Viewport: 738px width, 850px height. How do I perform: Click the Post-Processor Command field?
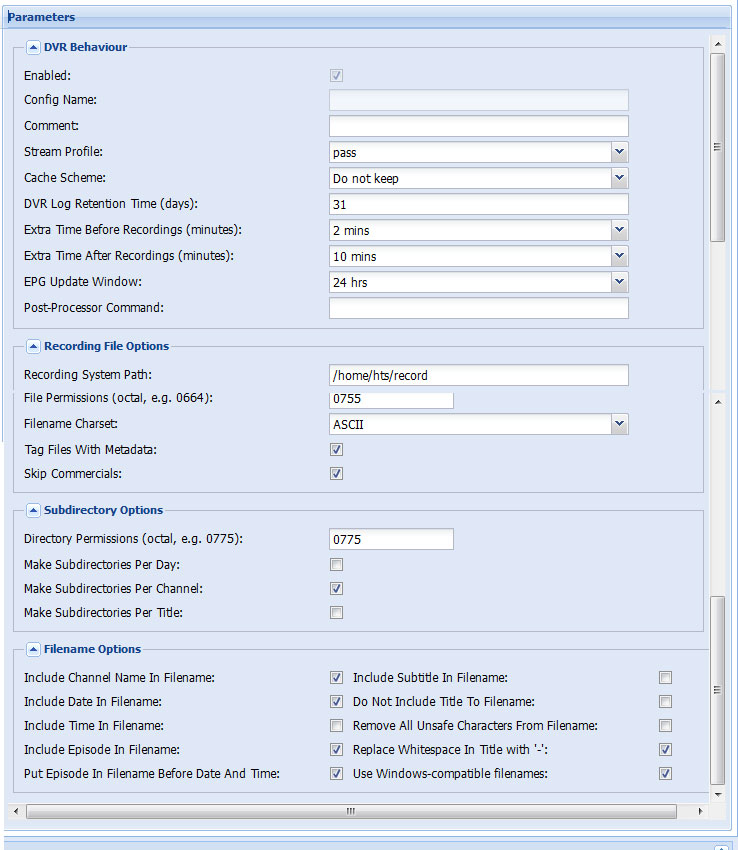point(479,308)
